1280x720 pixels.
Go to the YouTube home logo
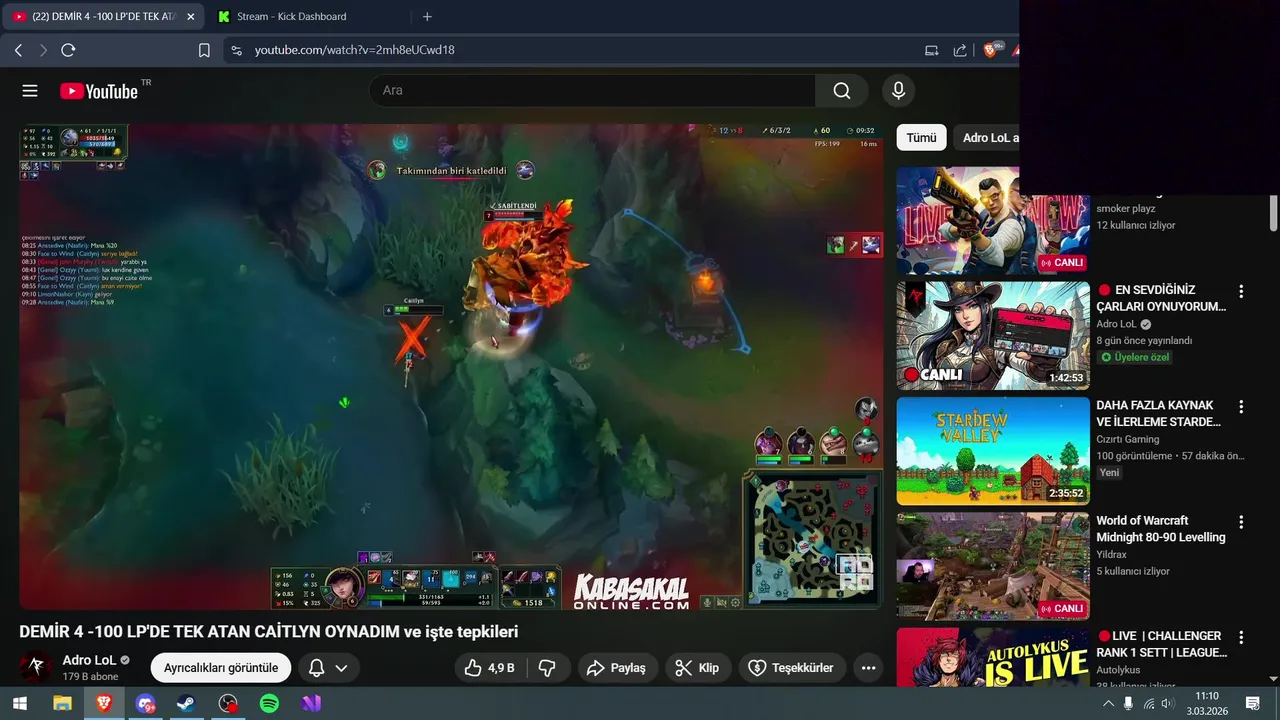pyautogui.click(x=98, y=91)
